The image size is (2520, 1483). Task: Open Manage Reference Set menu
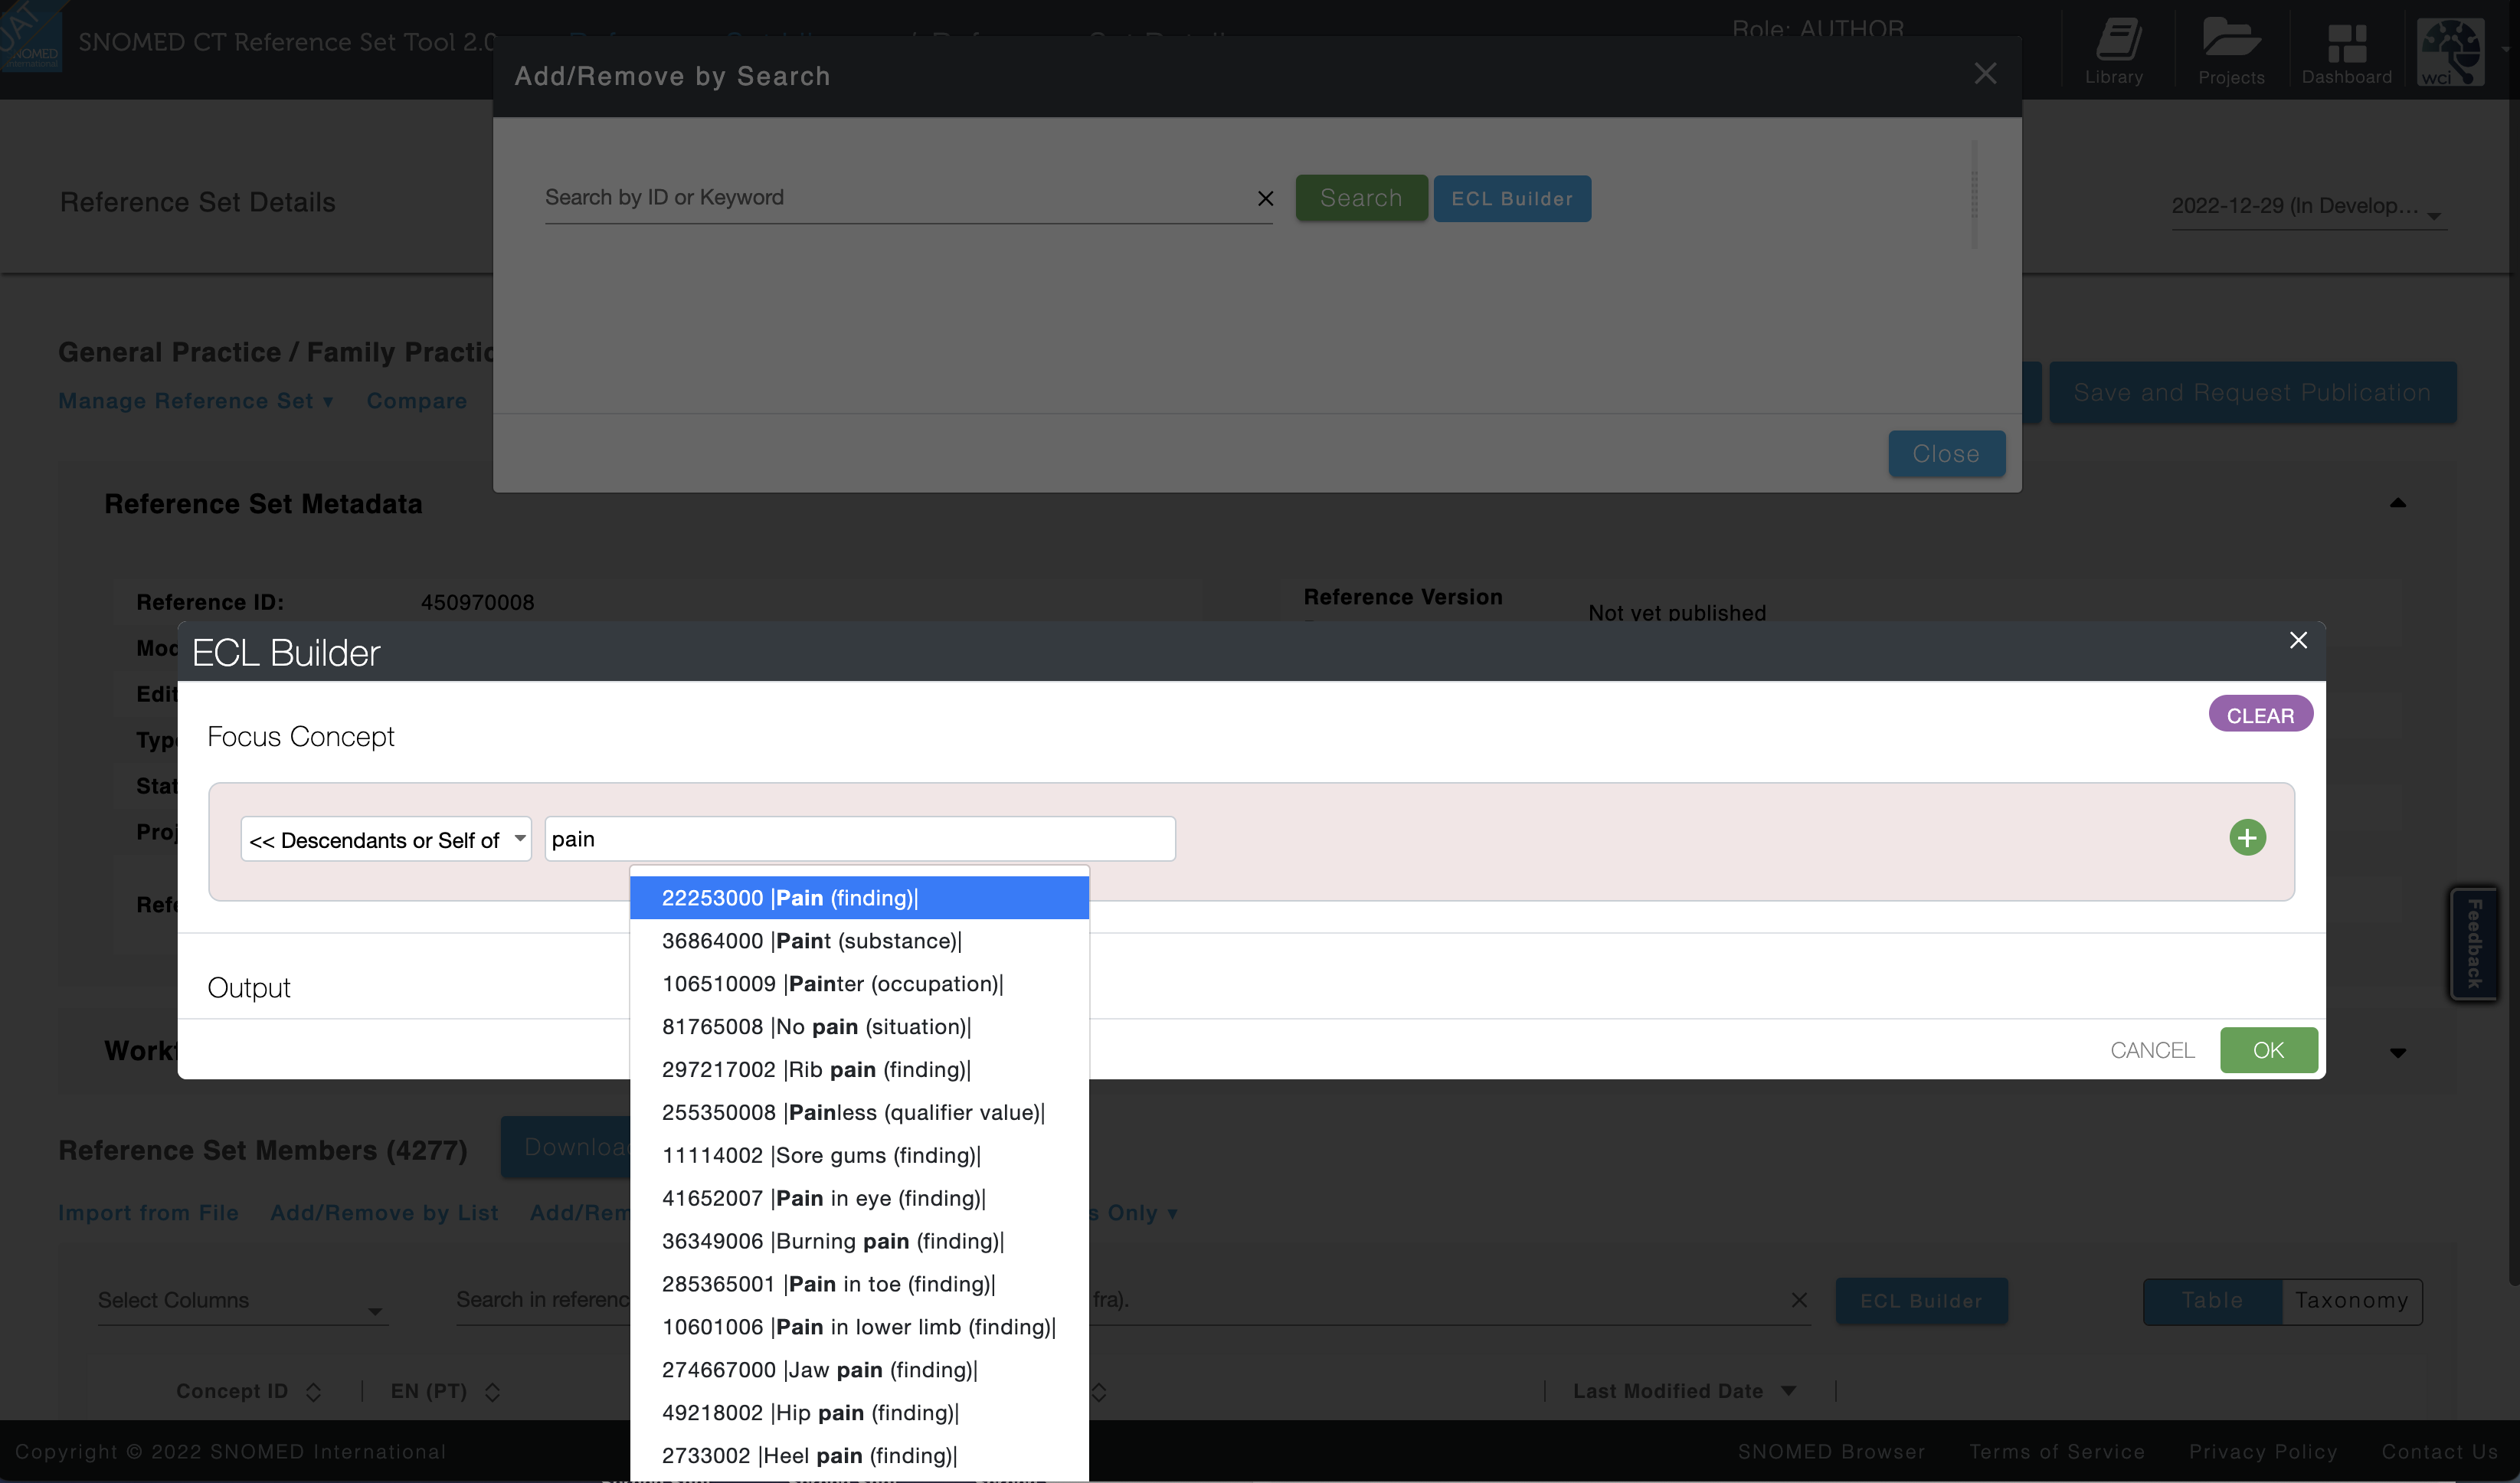coord(195,401)
